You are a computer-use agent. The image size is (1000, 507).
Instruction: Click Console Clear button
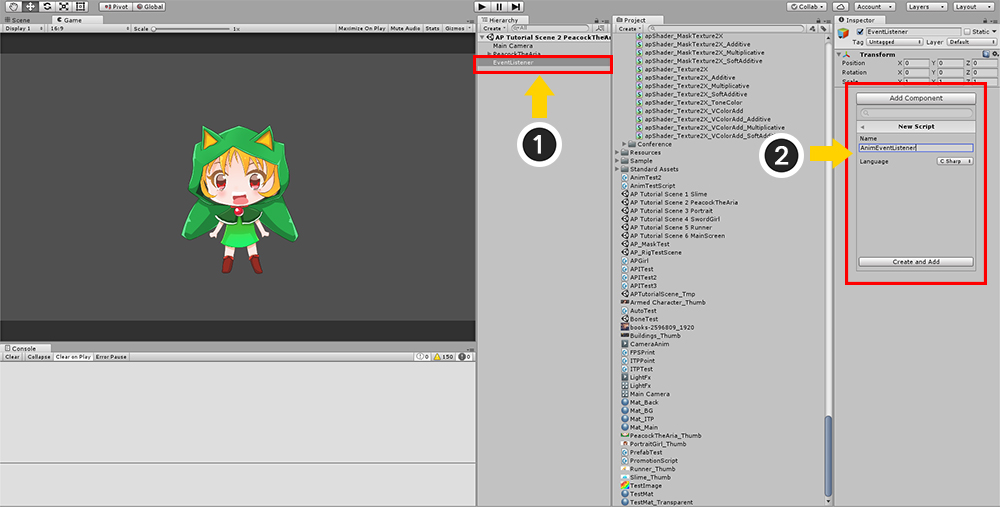(13, 357)
